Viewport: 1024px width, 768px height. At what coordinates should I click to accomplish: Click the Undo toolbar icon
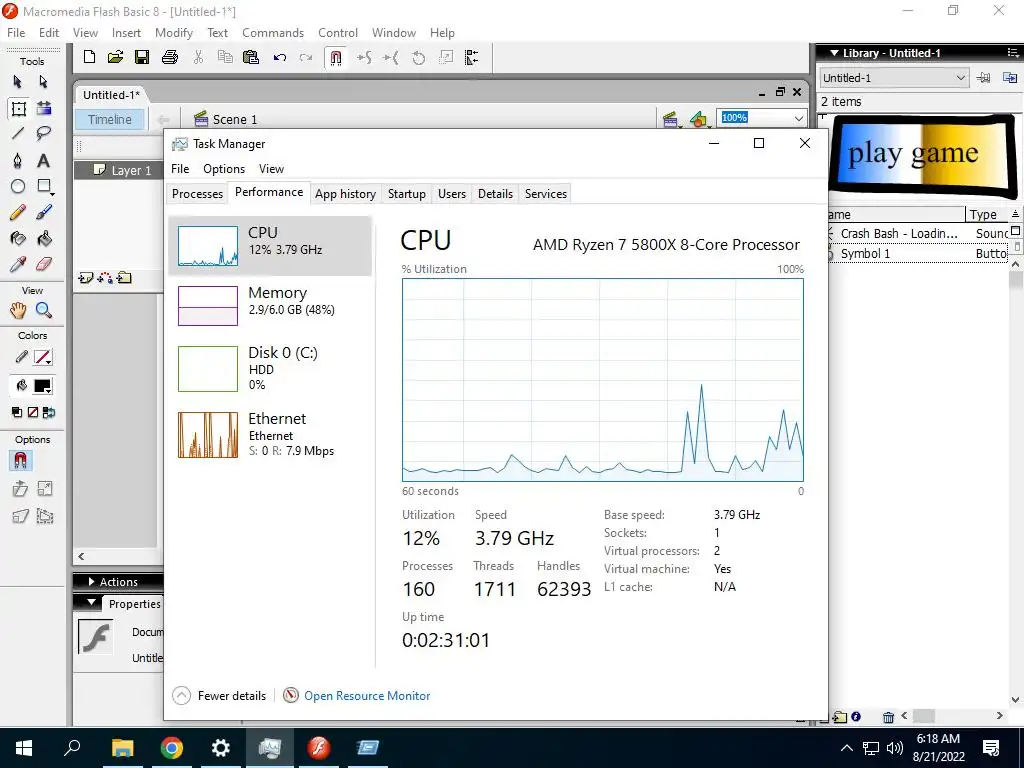280,57
